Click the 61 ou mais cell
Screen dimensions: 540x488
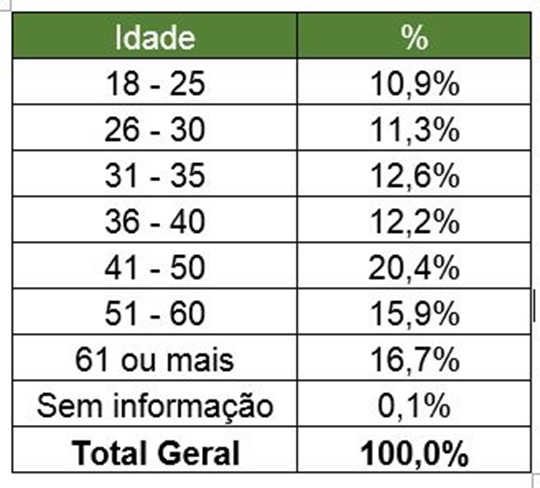[154, 358]
